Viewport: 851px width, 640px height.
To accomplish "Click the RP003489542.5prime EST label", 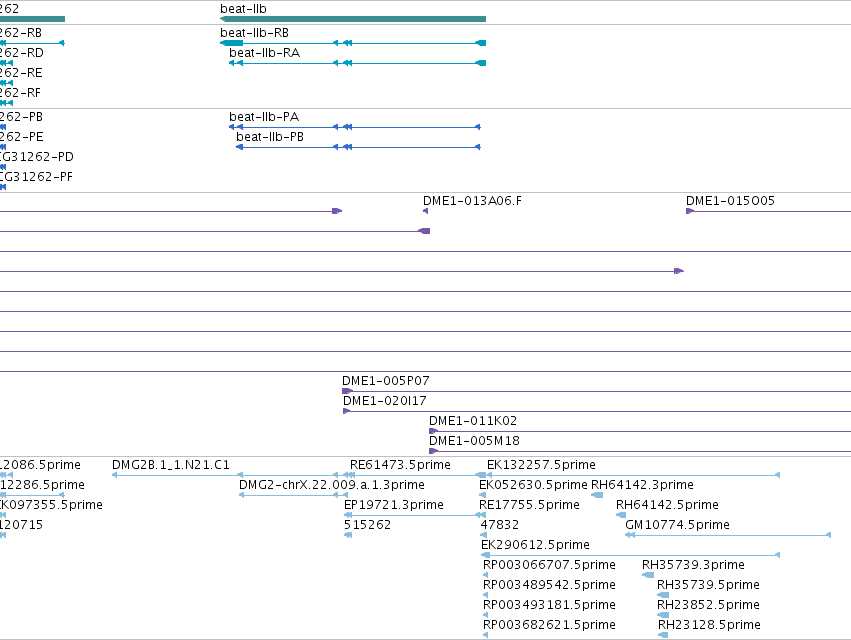I will 549,585.
